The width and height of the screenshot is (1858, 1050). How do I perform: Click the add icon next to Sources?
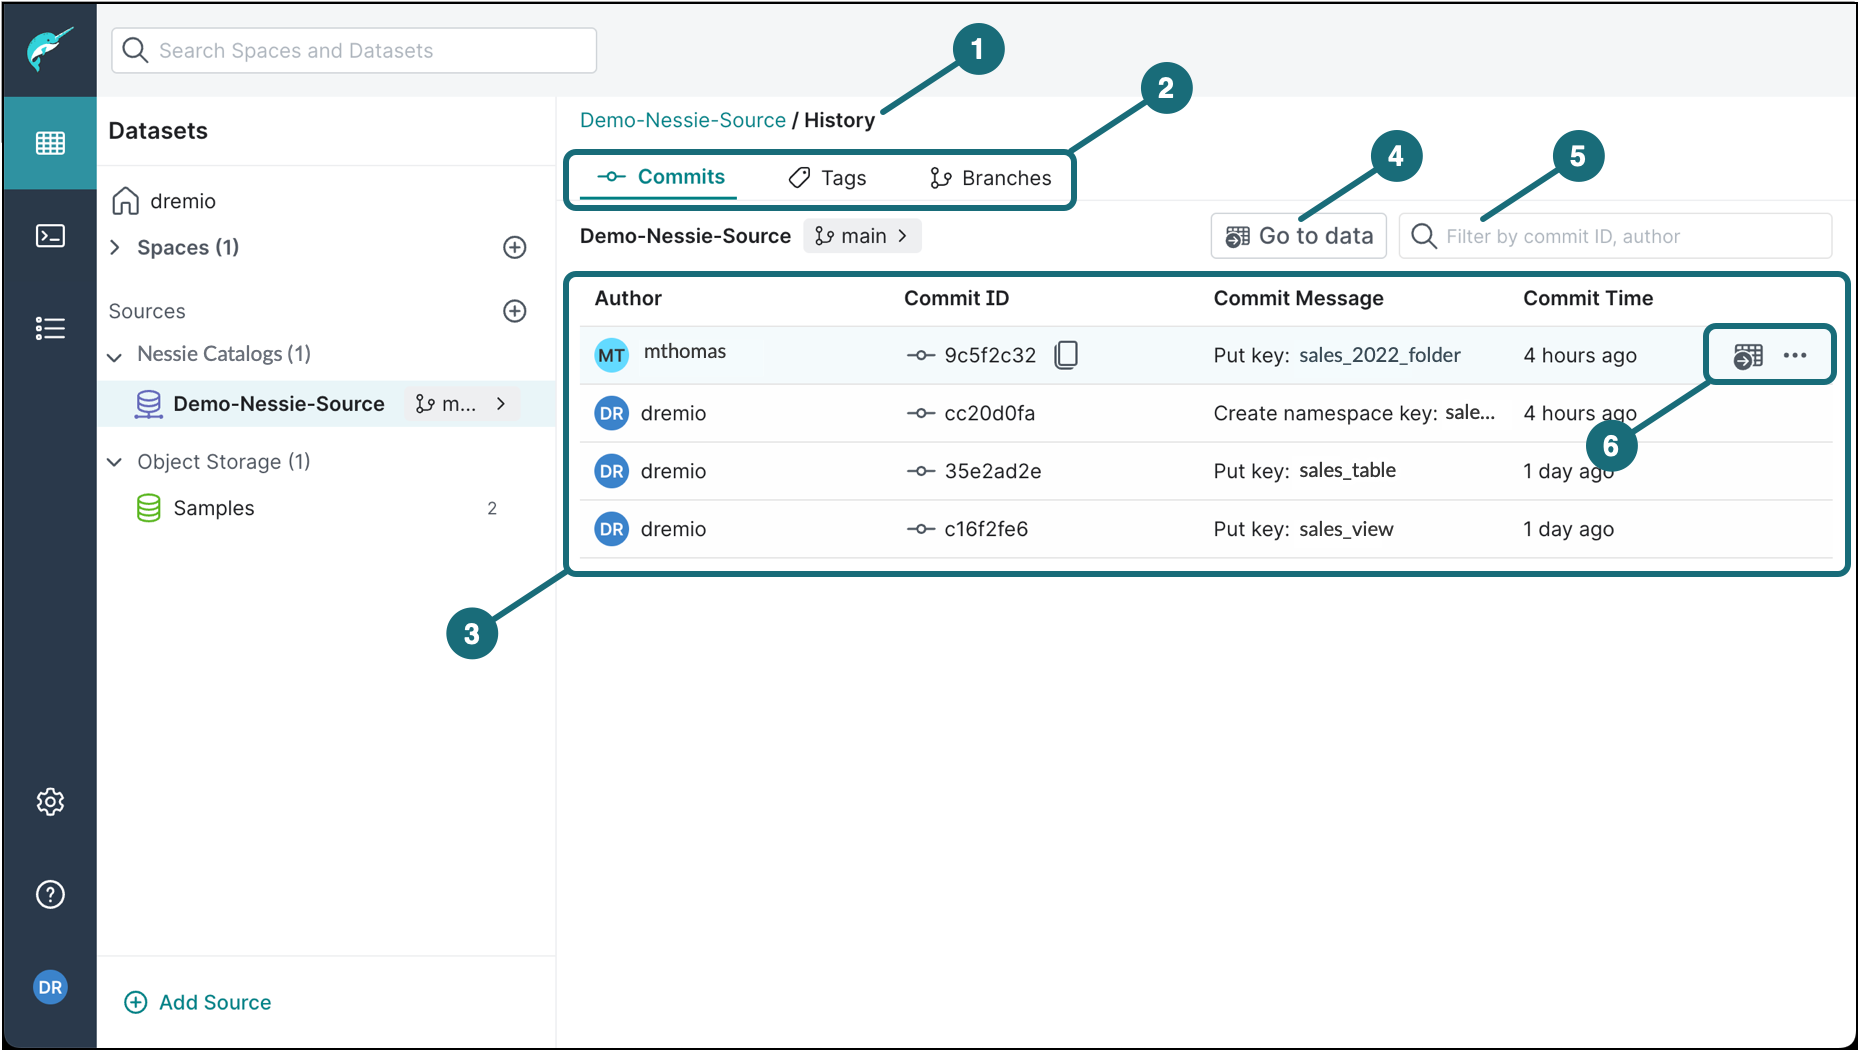[x=514, y=311]
